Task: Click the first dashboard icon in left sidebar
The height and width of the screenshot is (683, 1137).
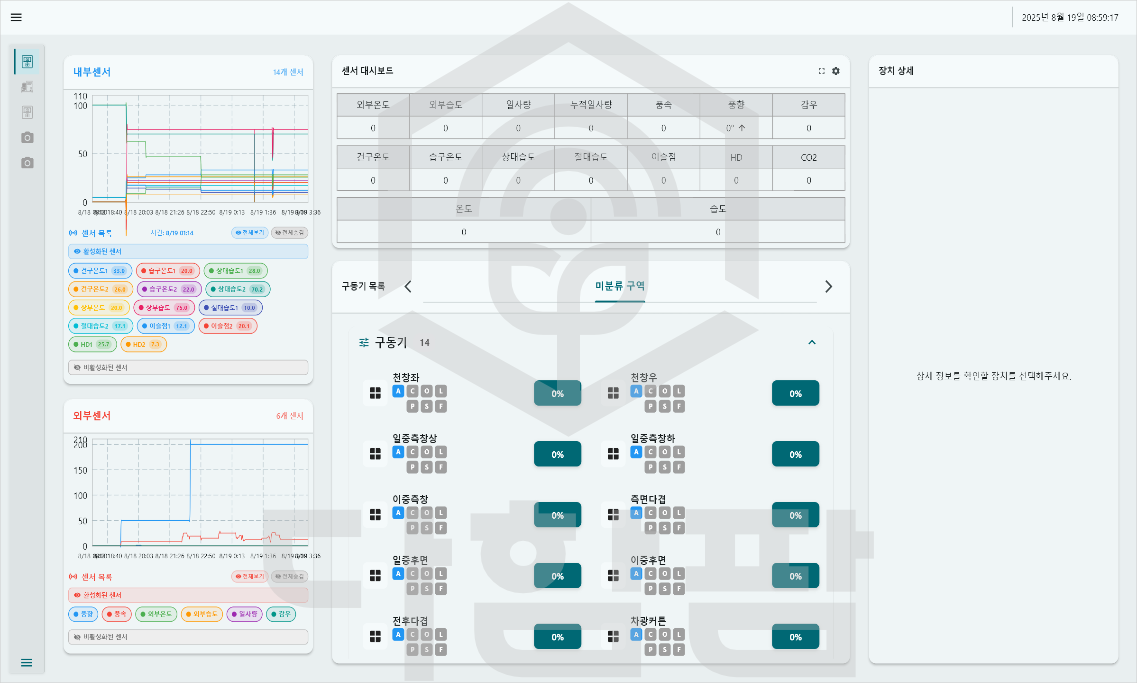Action: coord(28,62)
